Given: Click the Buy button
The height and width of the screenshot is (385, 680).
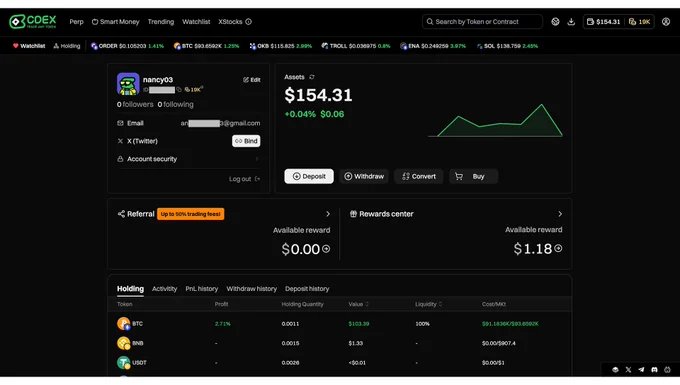Looking at the screenshot, I should coord(473,176).
